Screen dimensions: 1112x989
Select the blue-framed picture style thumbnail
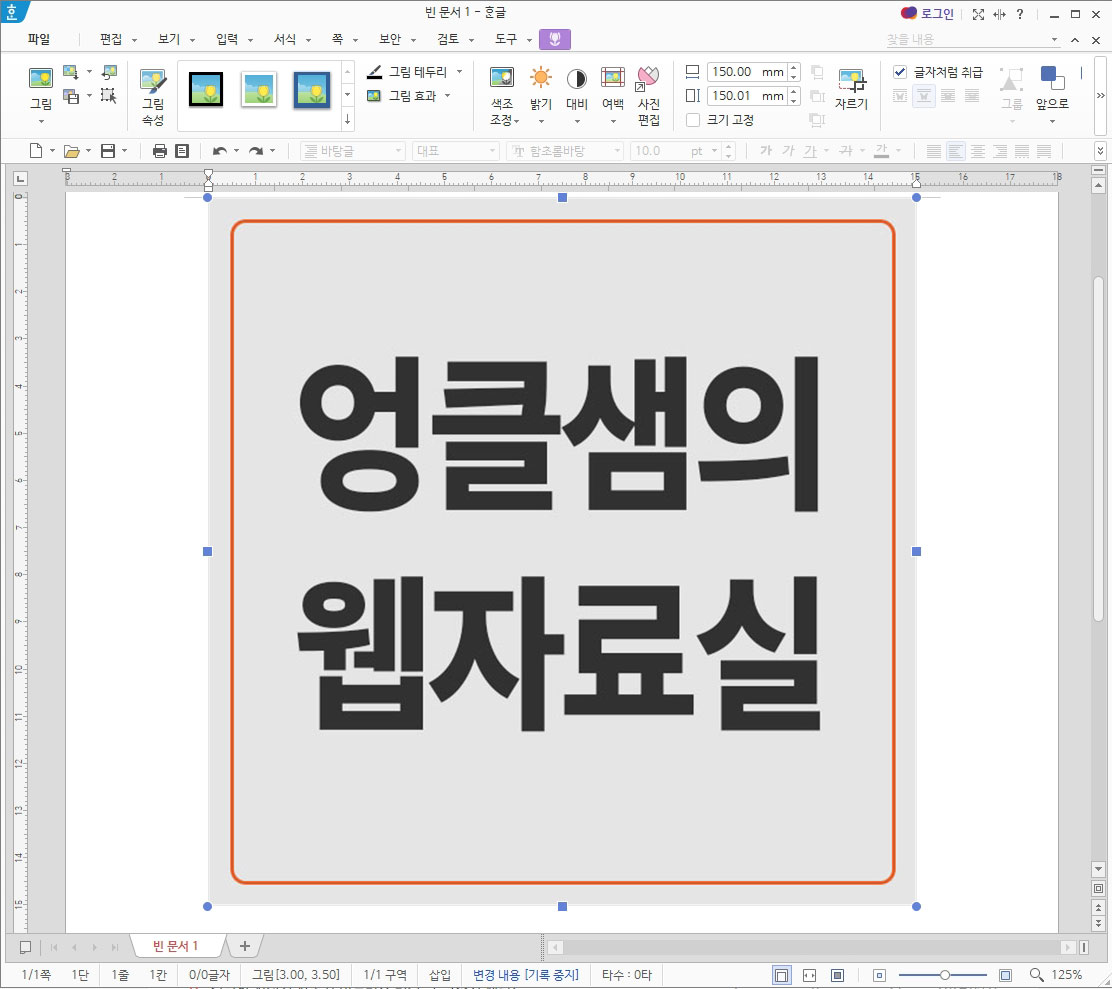click(x=313, y=90)
